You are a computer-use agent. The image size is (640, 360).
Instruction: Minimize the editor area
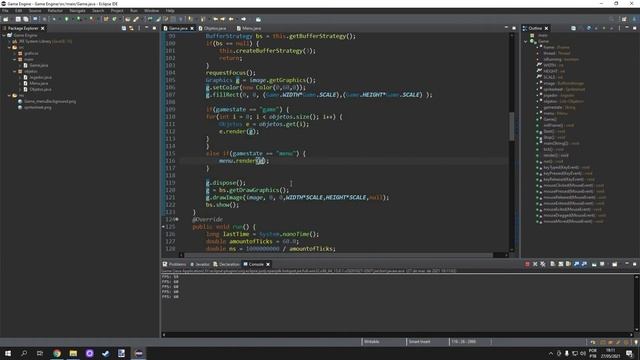click(506, 28)
